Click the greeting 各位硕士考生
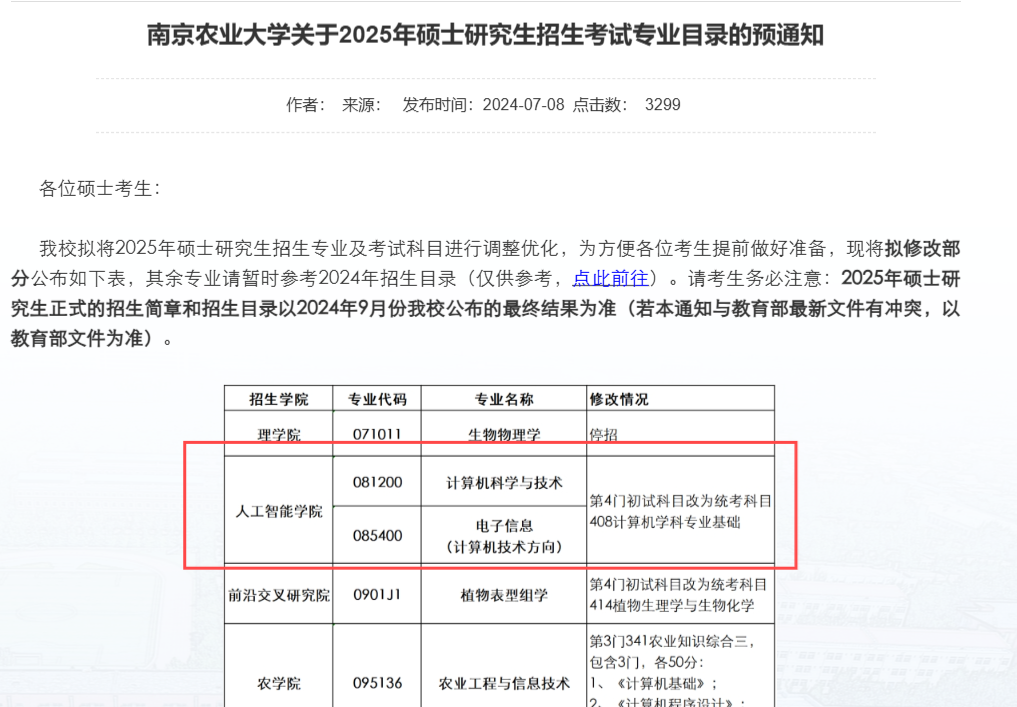 (99, 189)
